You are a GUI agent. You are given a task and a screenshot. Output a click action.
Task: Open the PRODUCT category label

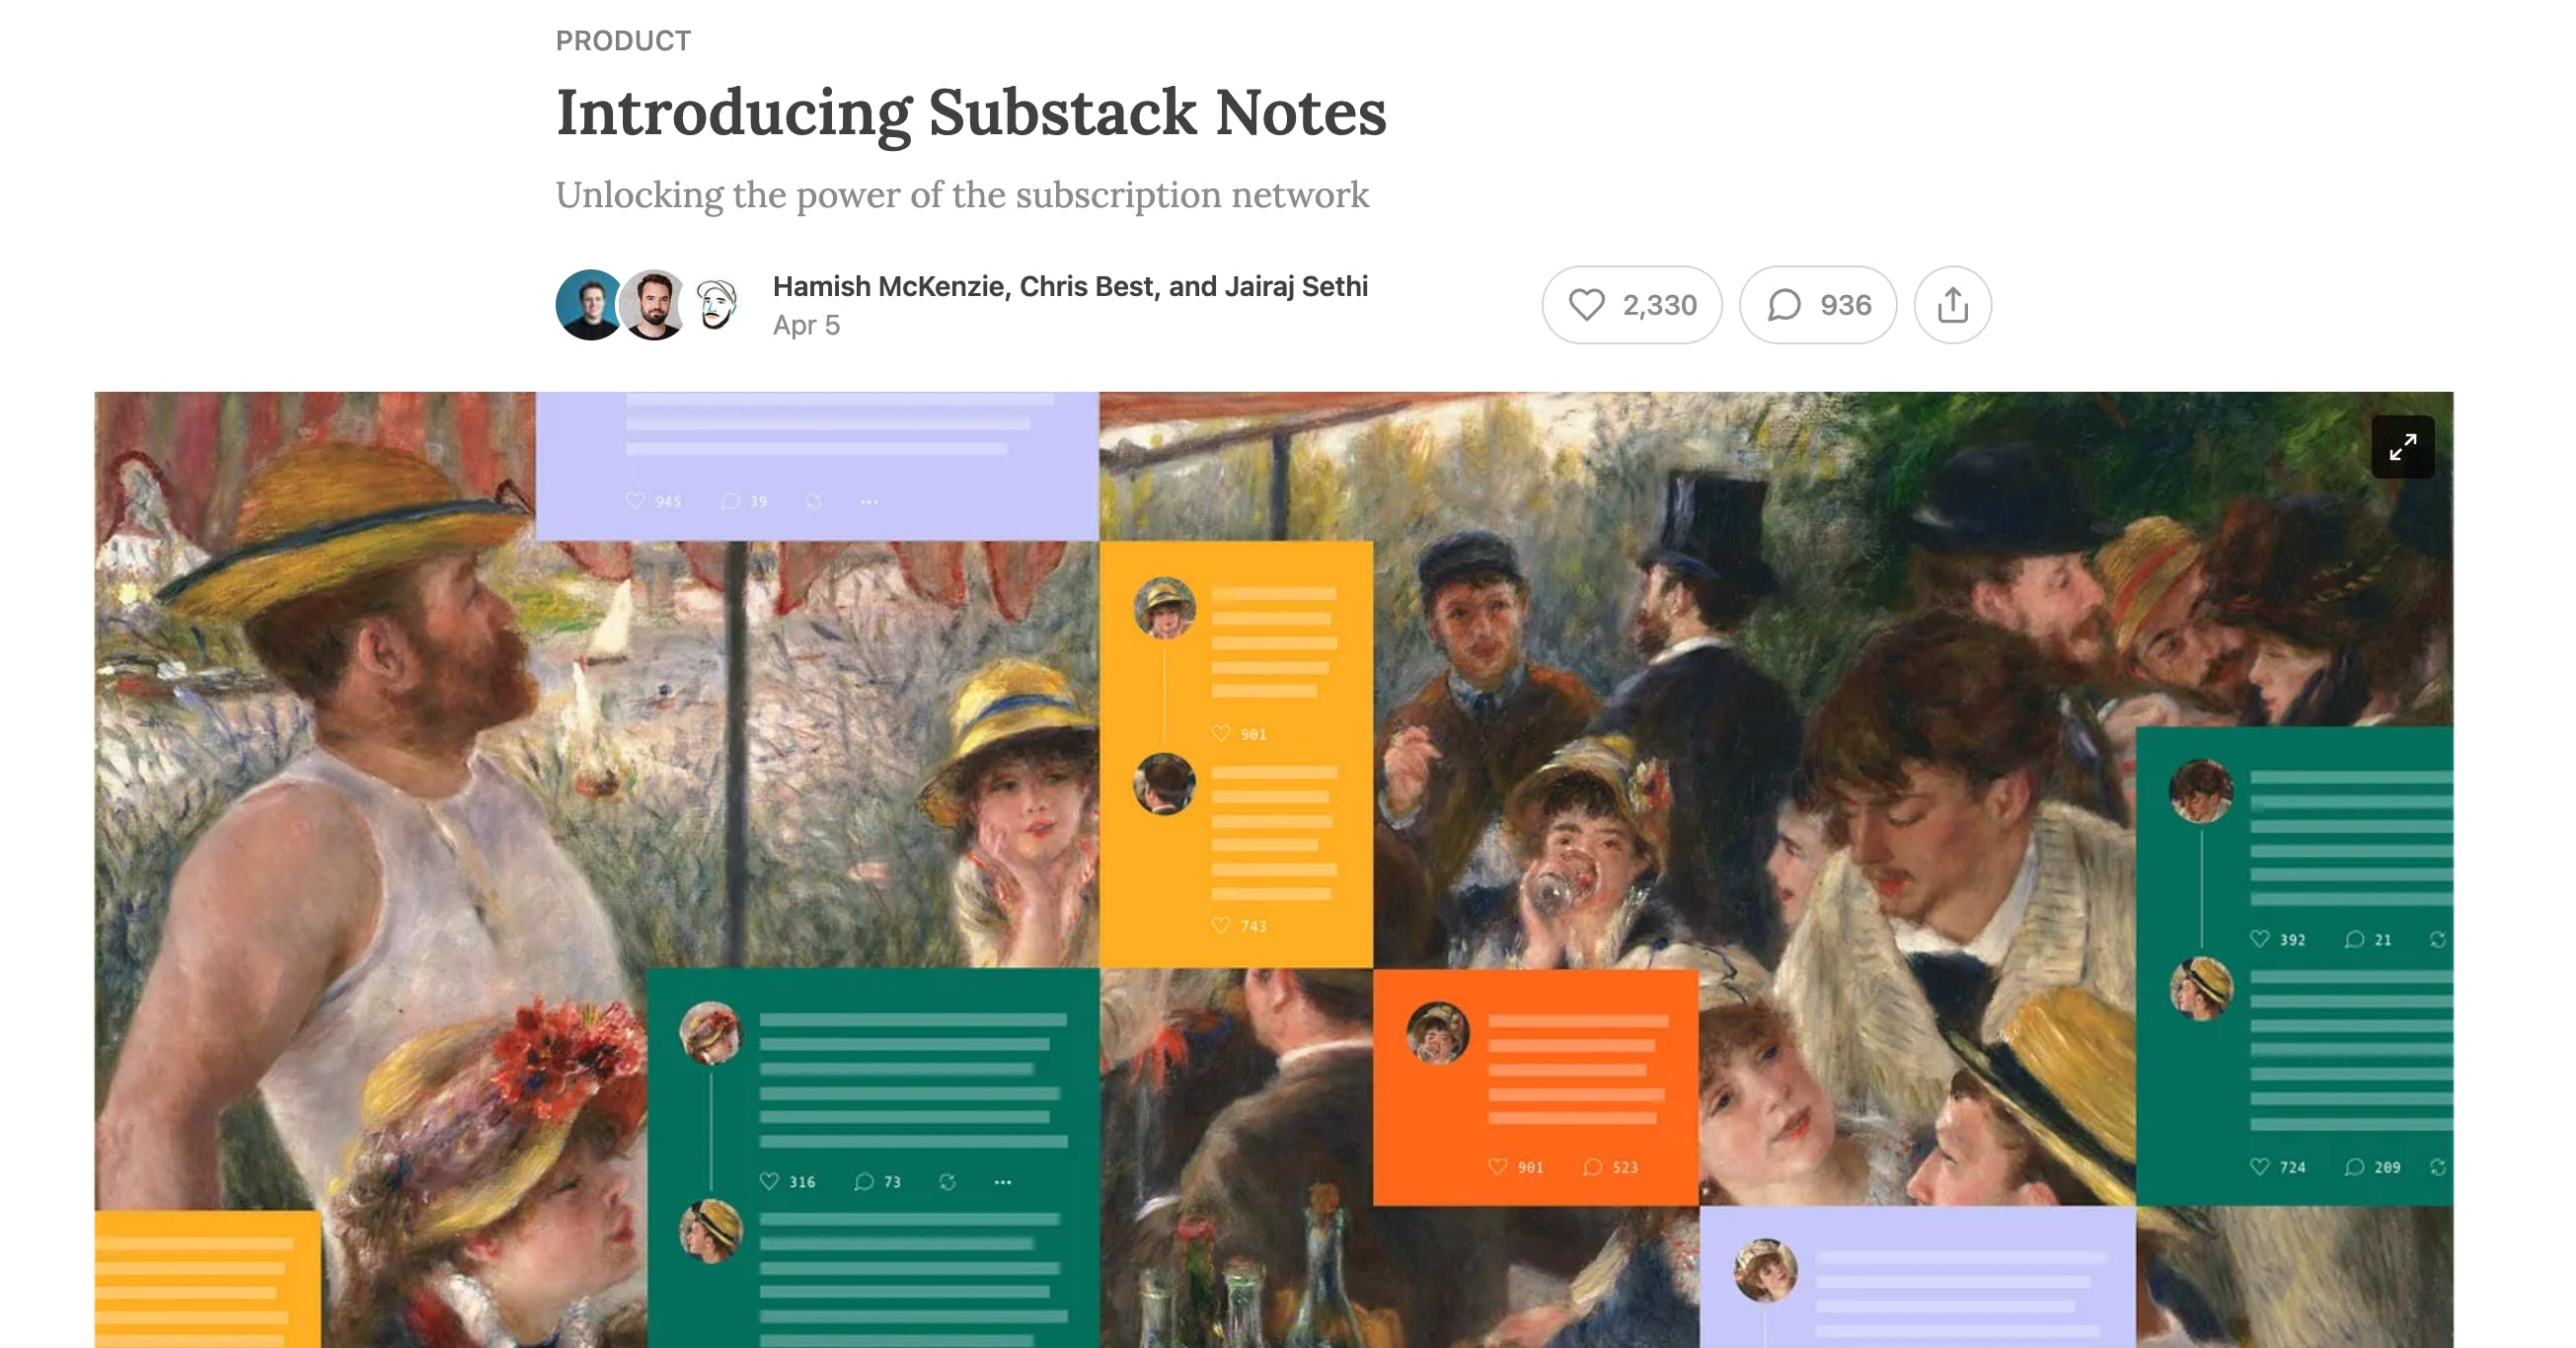point(623,41)
